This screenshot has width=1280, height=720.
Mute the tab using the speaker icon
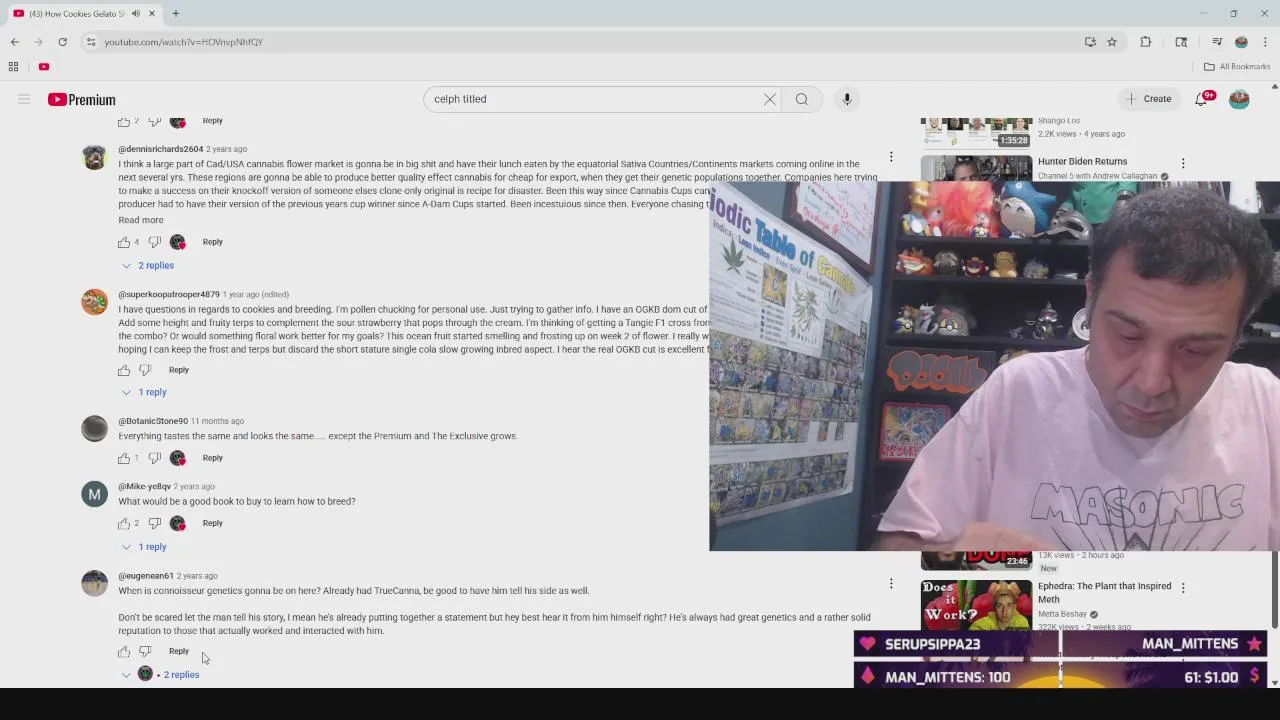136,13
